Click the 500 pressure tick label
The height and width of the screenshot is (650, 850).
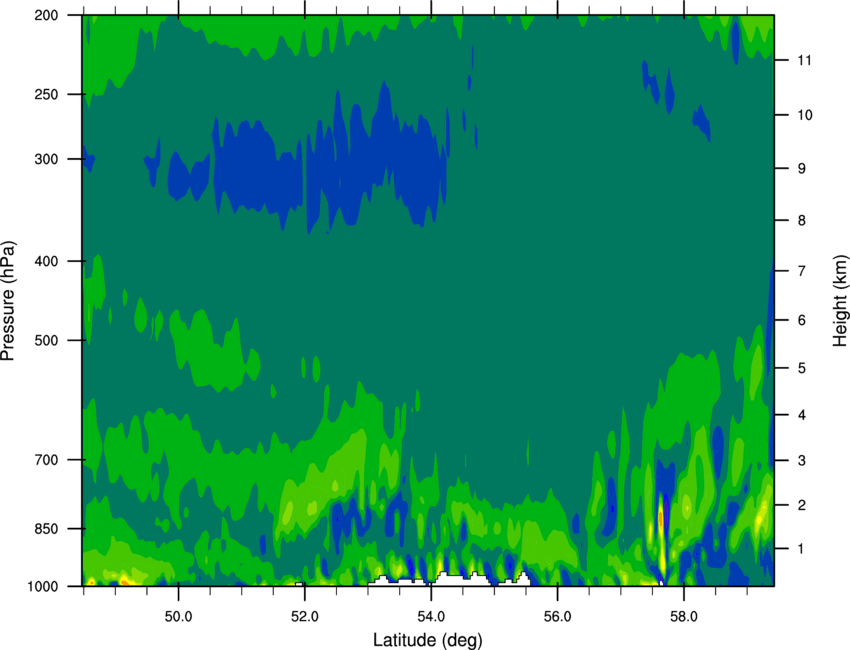[46, 340]
